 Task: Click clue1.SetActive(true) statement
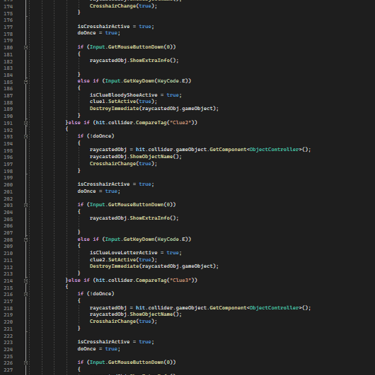123,101
